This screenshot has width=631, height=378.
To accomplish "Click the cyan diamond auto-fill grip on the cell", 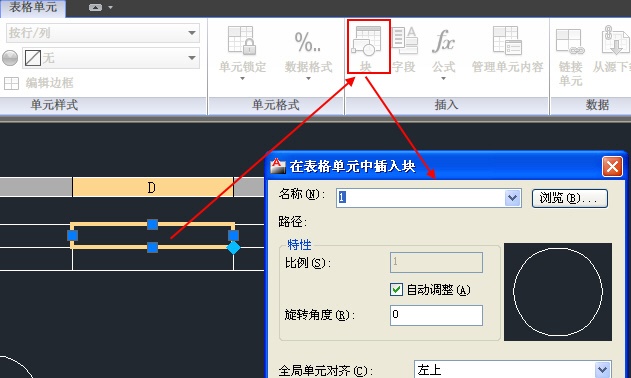I will [233, 248].
